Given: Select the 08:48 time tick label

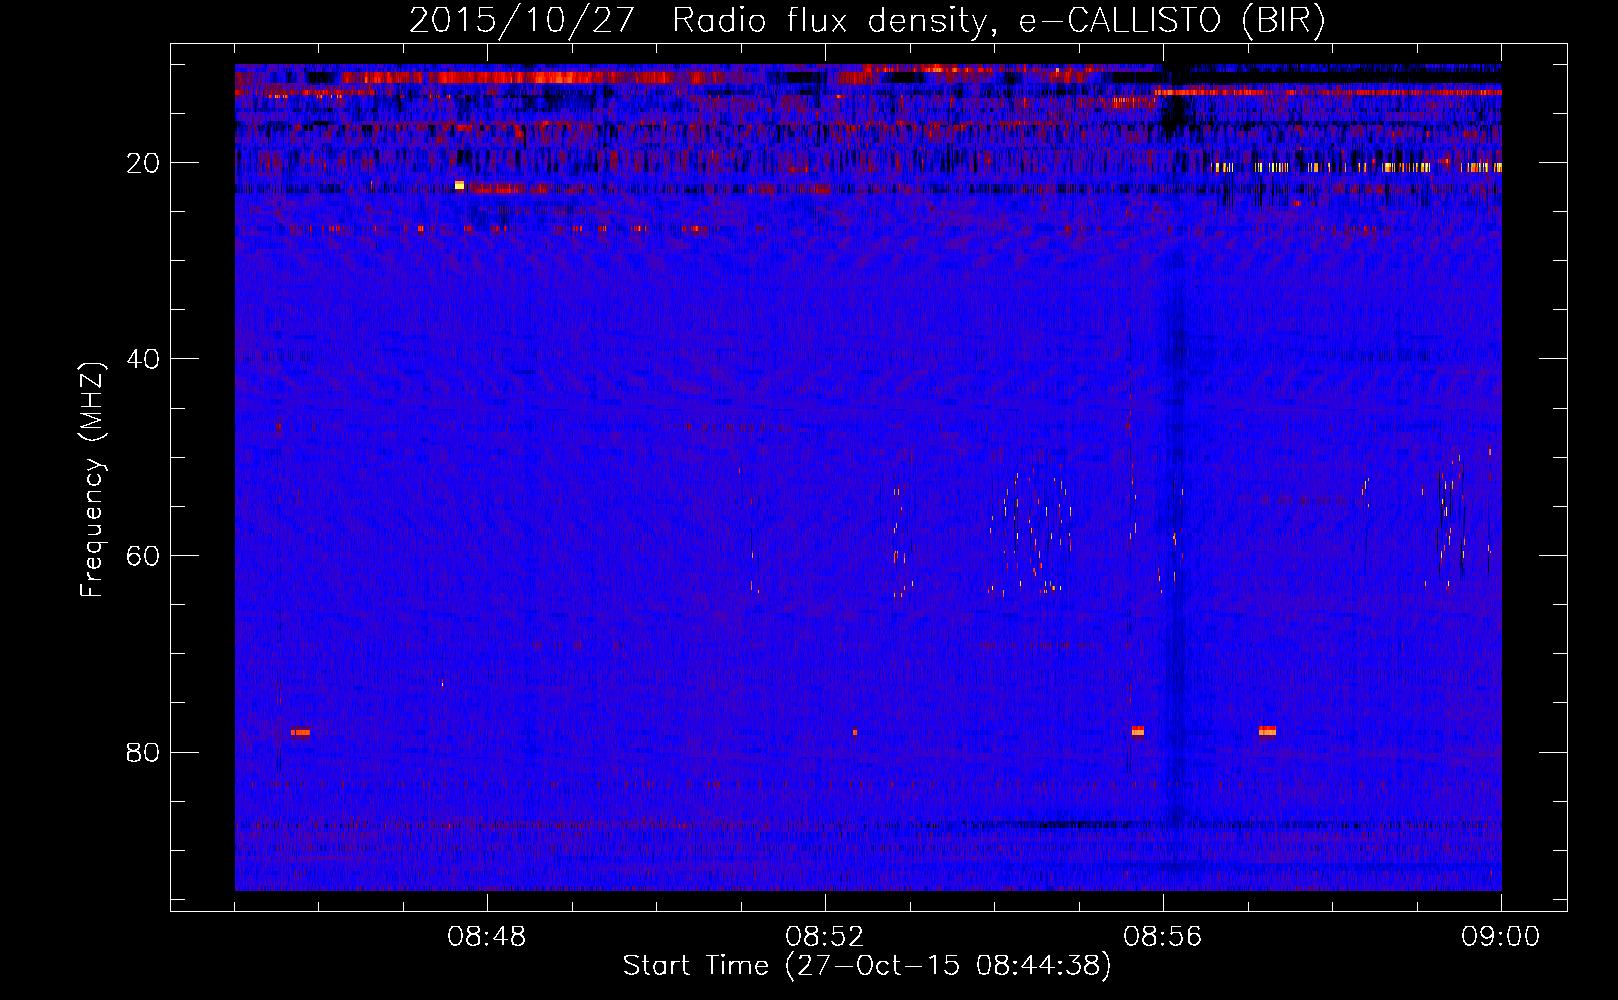Looking at the screenshot, I should click(487, 937).
